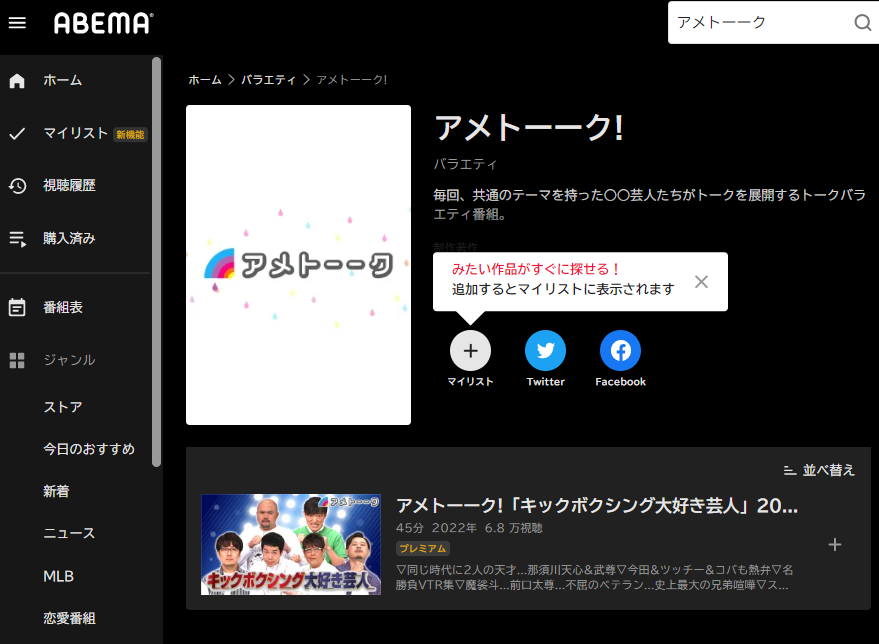The width and height of the screenshot is (879, 644).
Task: Open the 番組表 program guide
Action: point(62,307)
